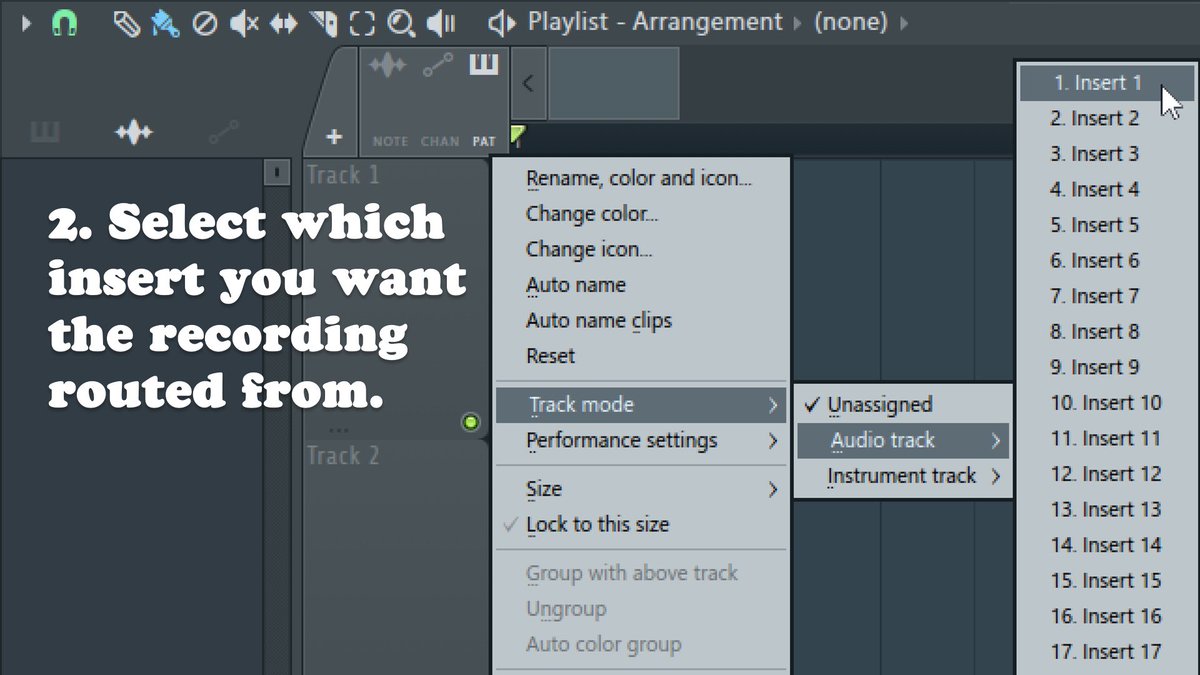Viewport: 1200px width, 675px height.
Task: Click 'Playlist - Arrangement' title text
Action: pyautogui.click(x=655, y=22)
